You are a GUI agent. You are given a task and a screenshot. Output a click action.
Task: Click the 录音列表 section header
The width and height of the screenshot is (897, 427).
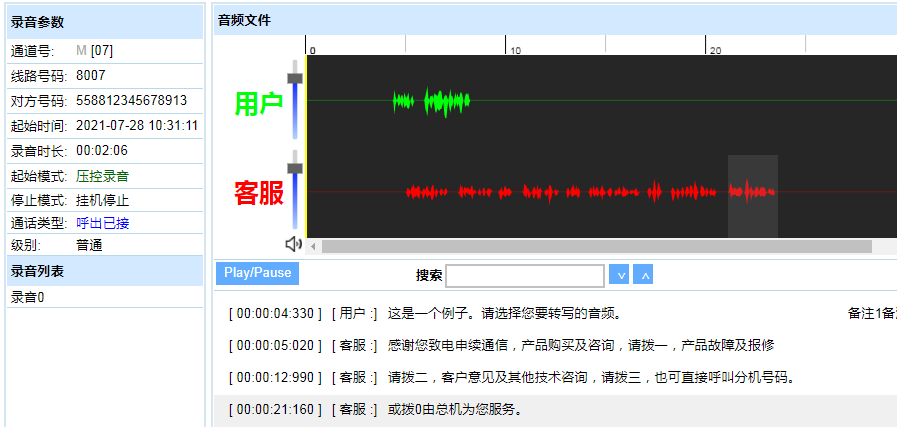pyautogui.click(x=105, y=271)
